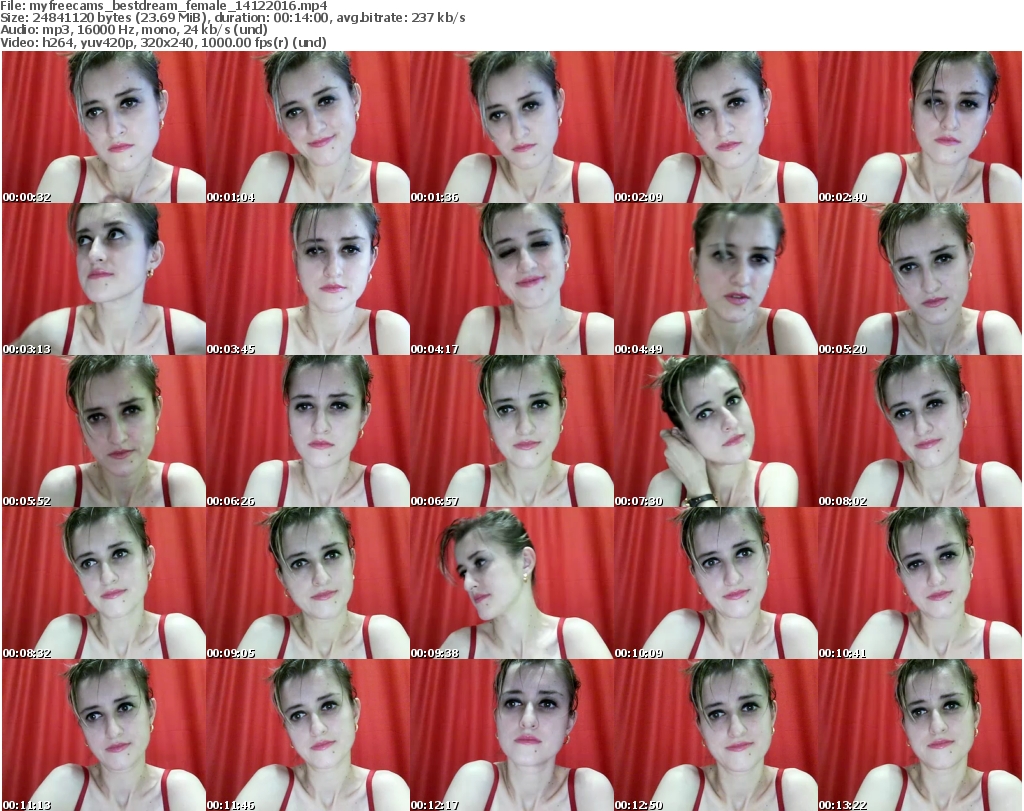This screenshot has width=1024, height=811.
Task: Click the Video h264 info line
Action: coord(163,42)
